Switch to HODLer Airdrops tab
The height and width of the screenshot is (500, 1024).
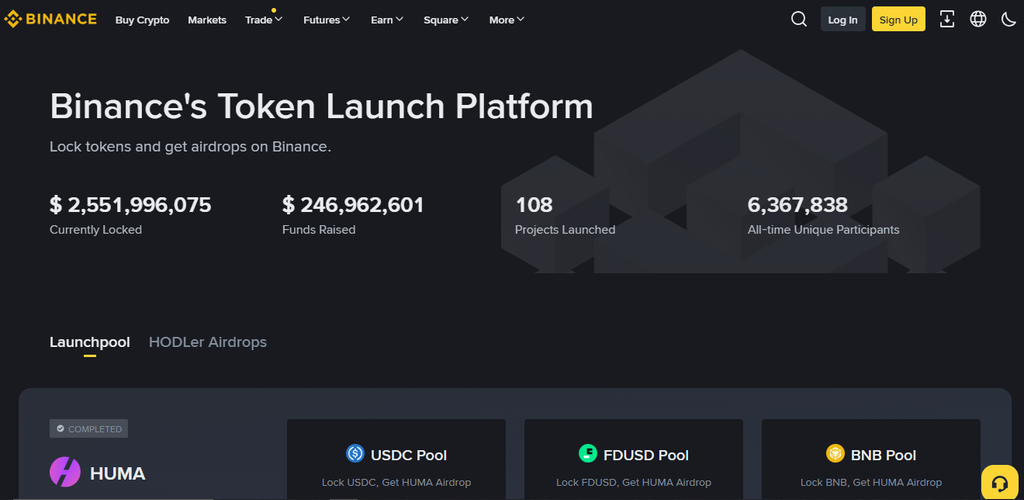(x=208, y=342)
